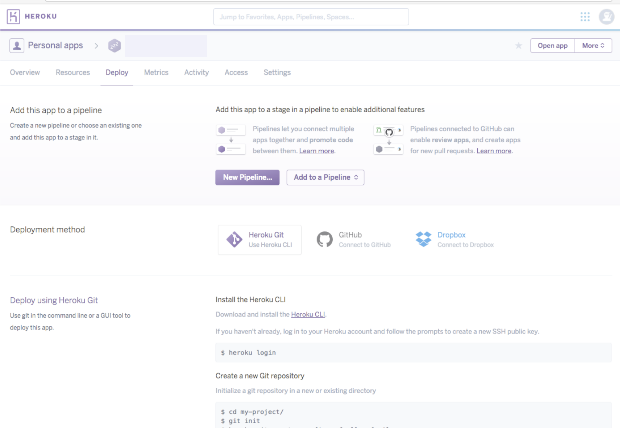This screenshot has height=428, width=620.
Task: Click the Heroku logo icon
Action: pyautogui.click(x=13, y=17)
